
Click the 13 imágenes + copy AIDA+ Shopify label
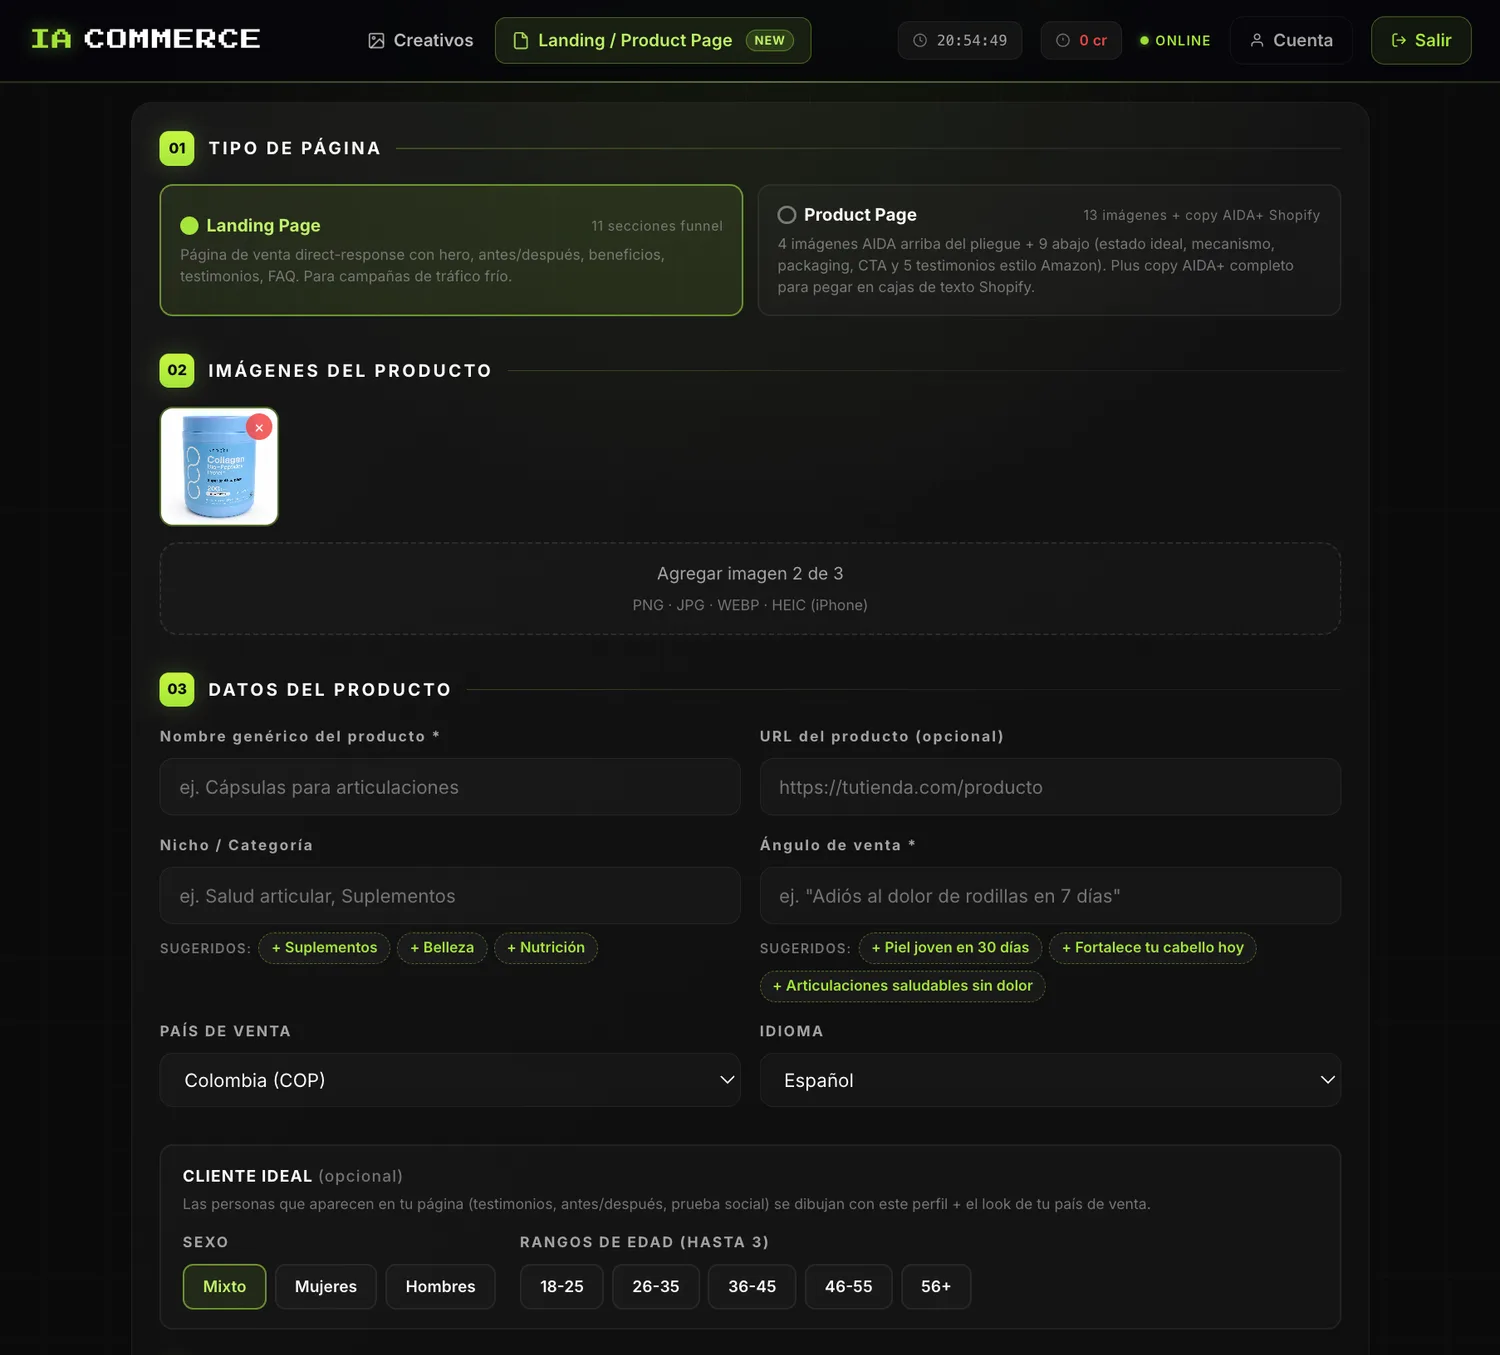click(x=1202, y=215)
